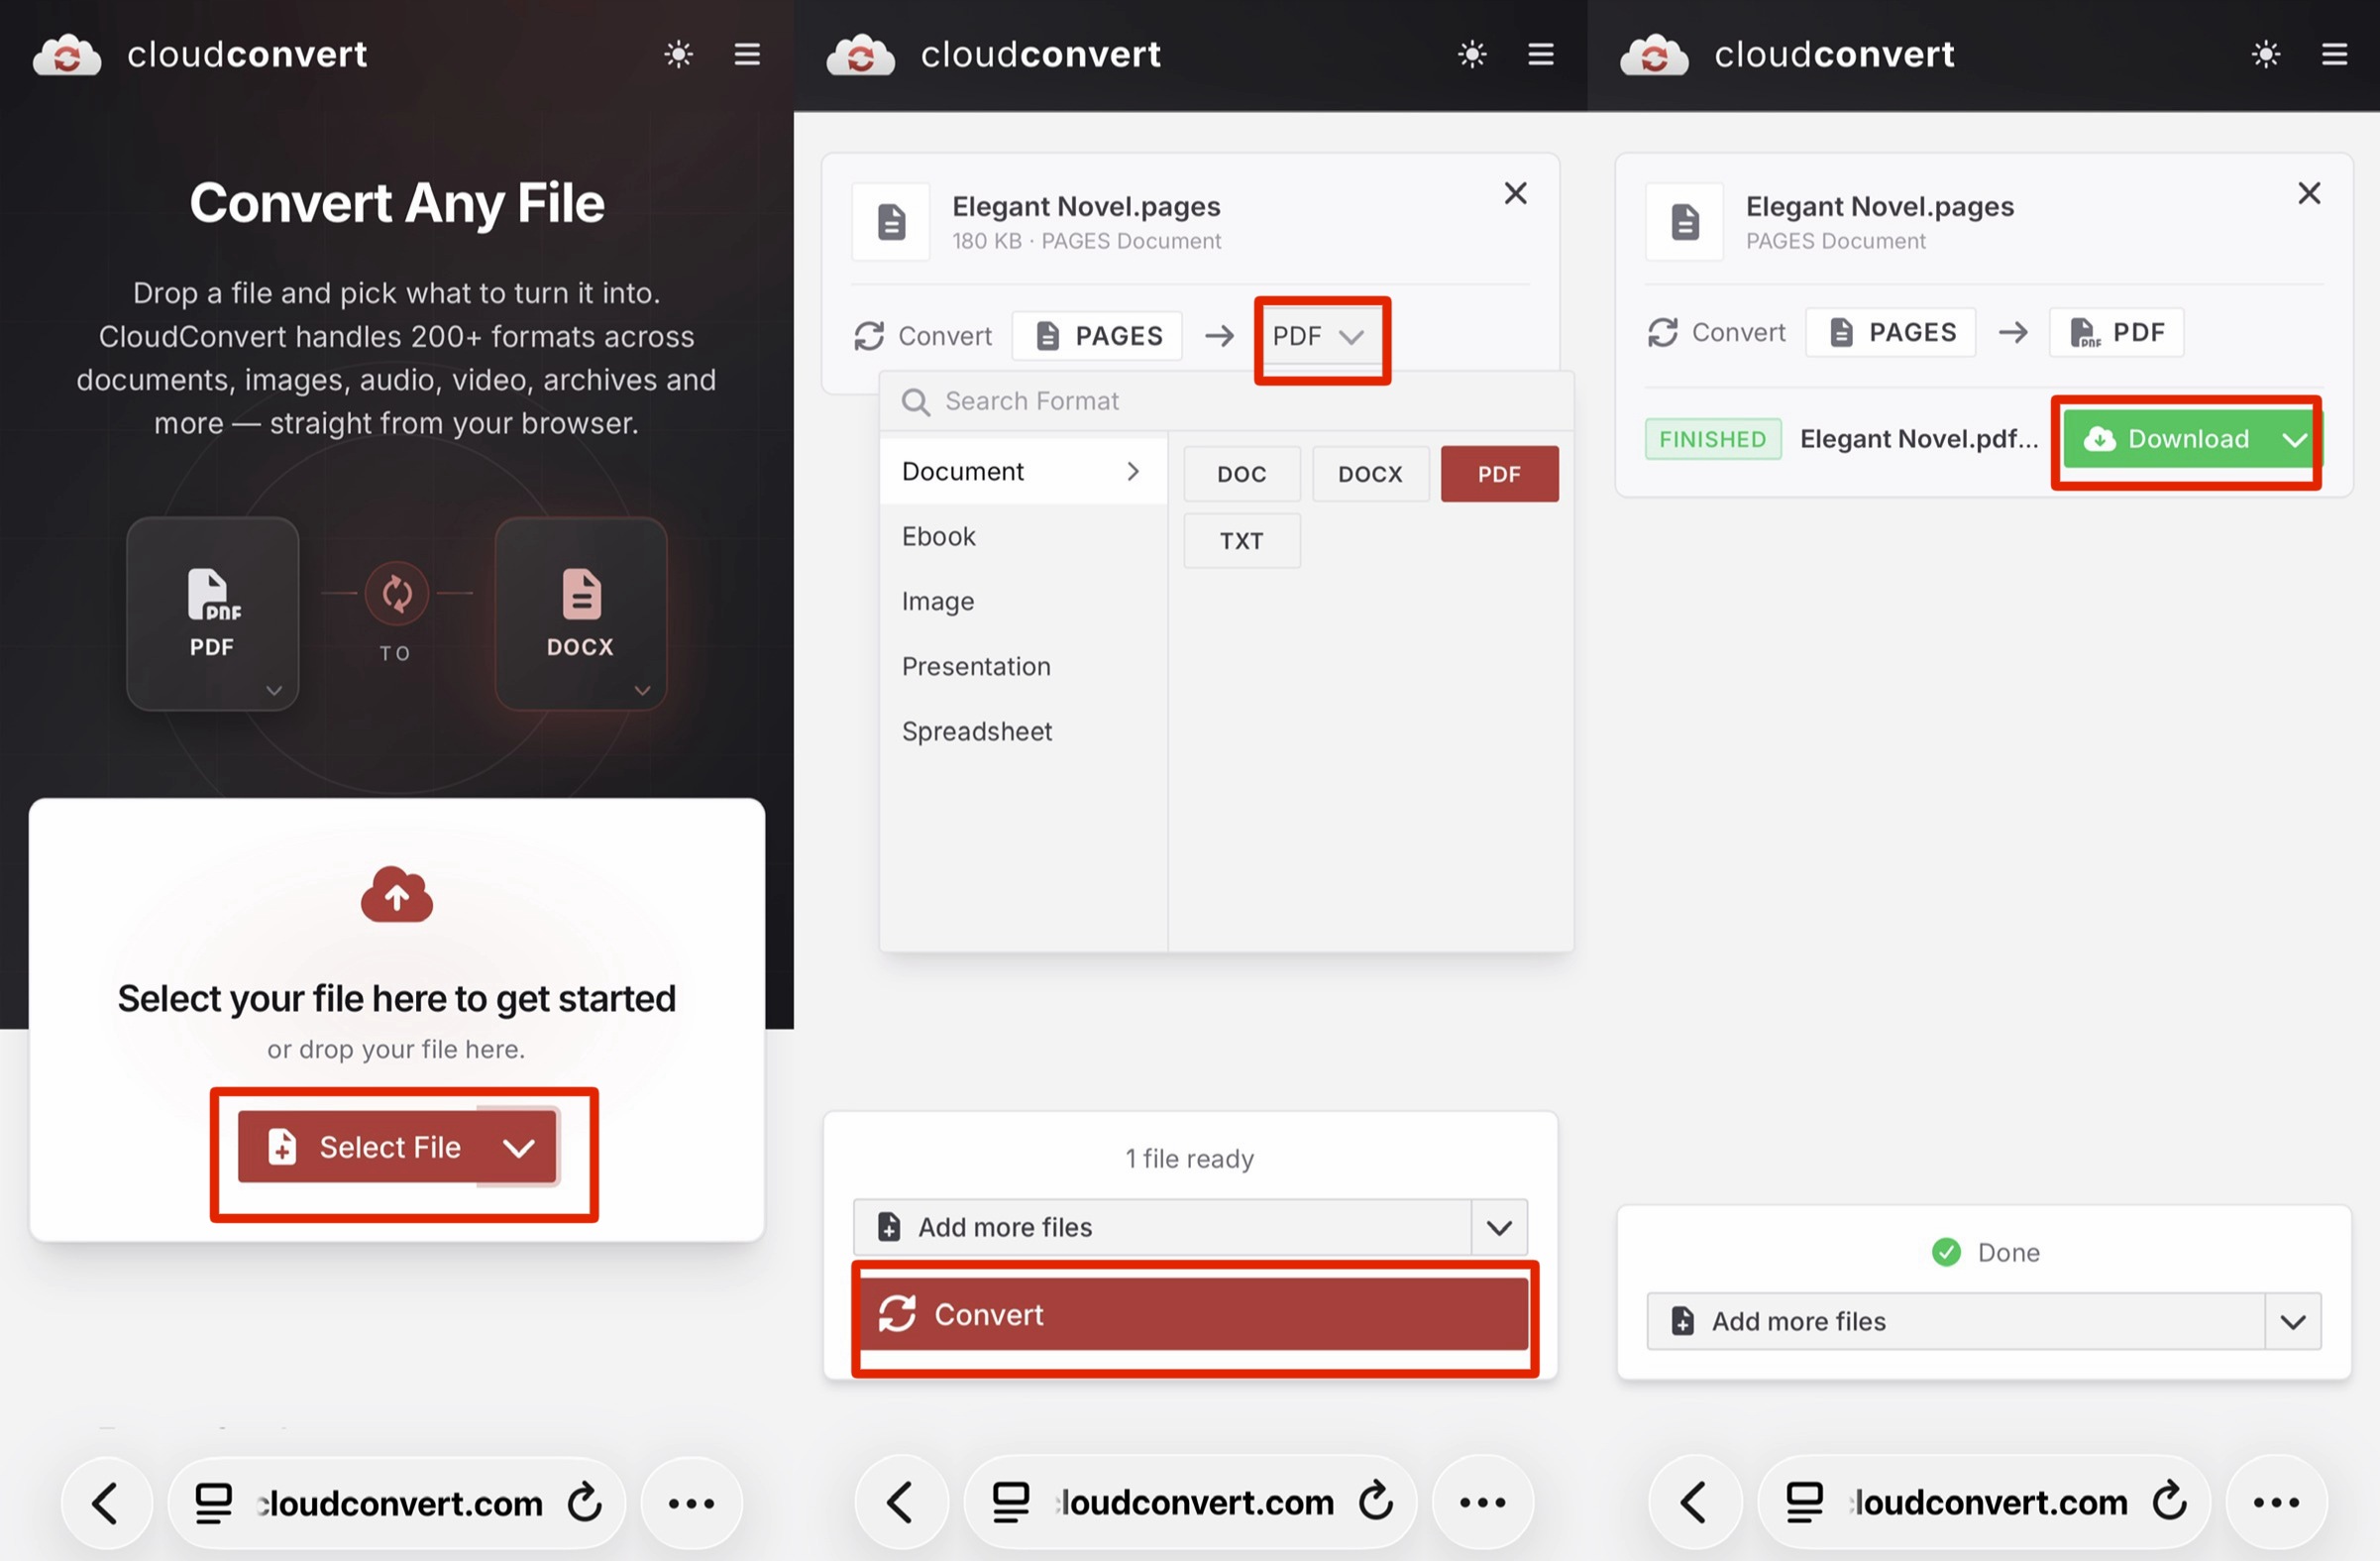Viewport: 2380px width, 1561px height.
Task: Click file icon next to 180 KB file
Action: [891, 222]
